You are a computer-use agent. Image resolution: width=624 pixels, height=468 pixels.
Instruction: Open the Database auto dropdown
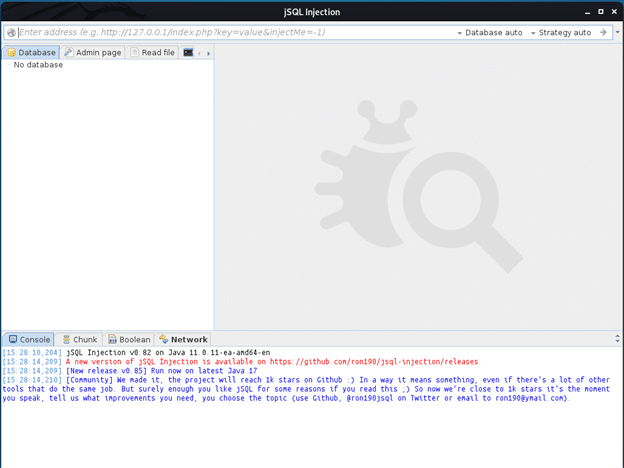[490, 32]
